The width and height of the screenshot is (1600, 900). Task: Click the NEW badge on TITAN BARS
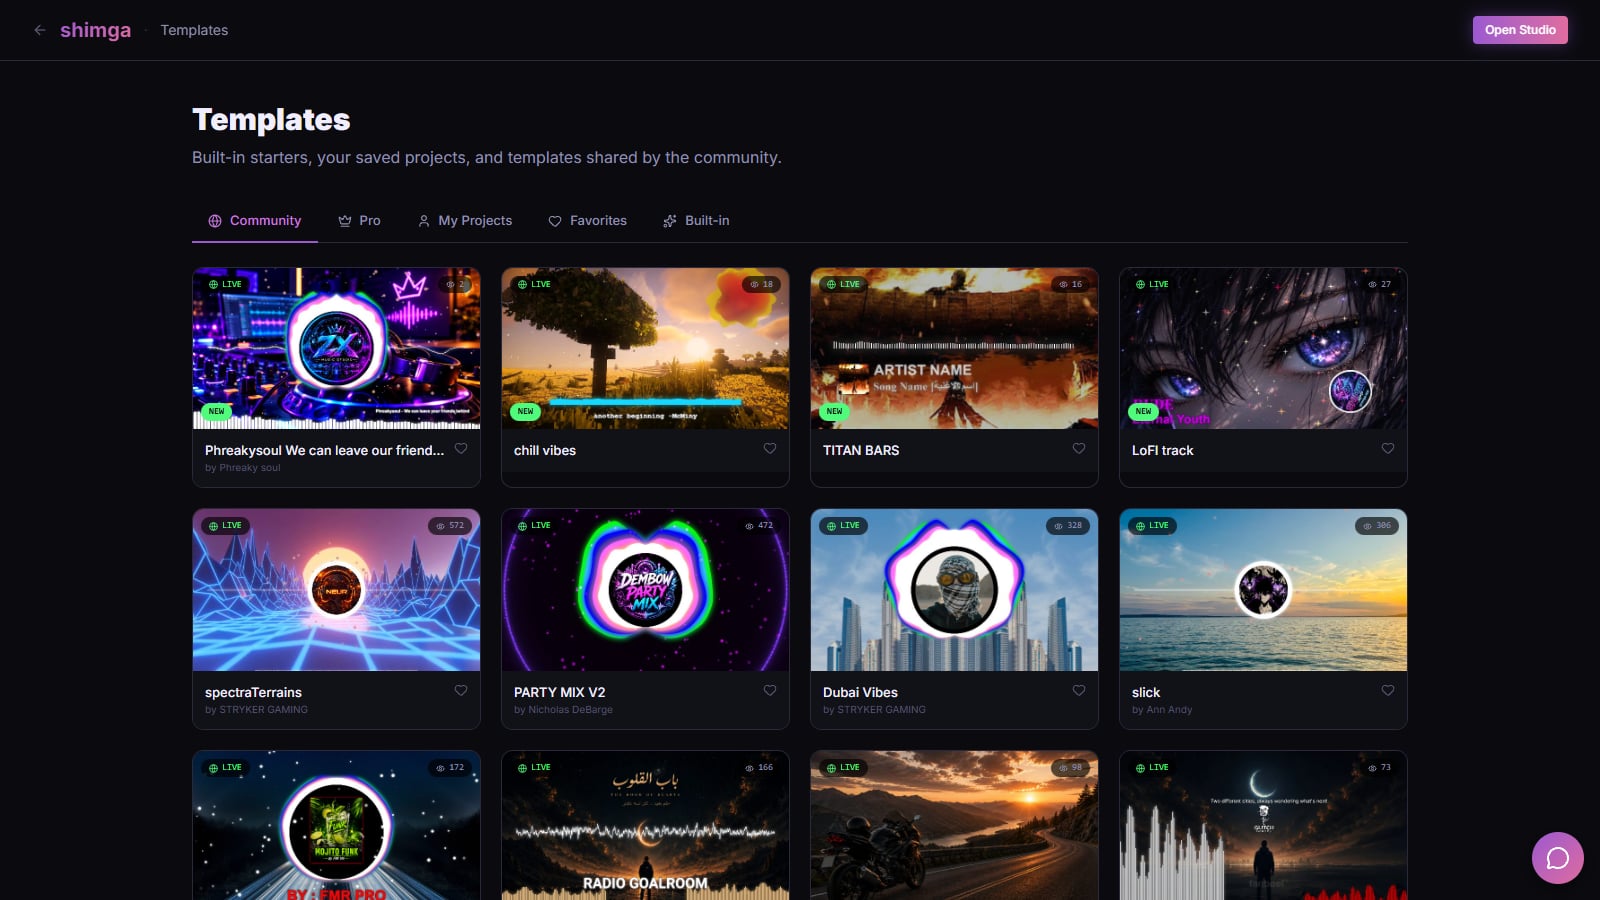(834, 411)
